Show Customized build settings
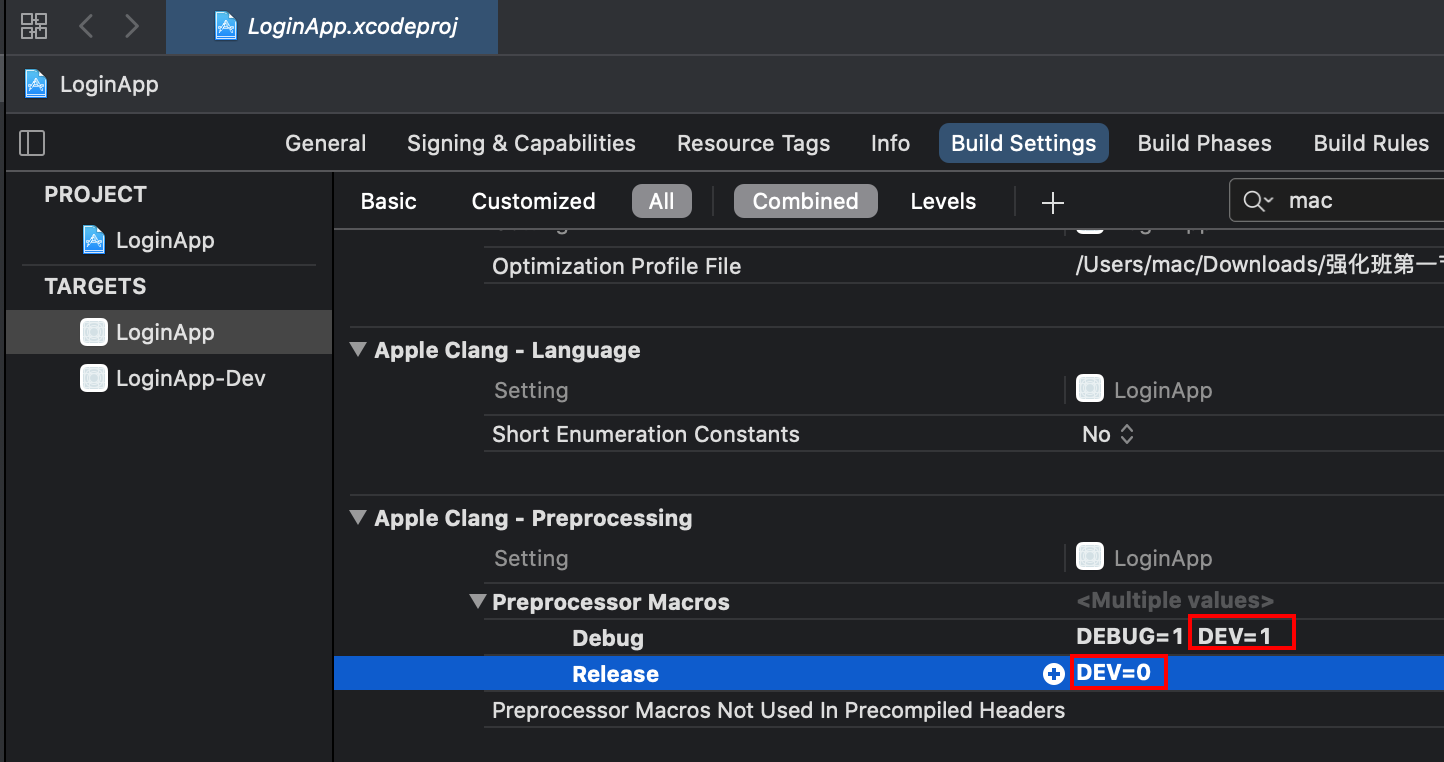The width and height of the screenshot is (1444, 762). click(x=533, y=201)
